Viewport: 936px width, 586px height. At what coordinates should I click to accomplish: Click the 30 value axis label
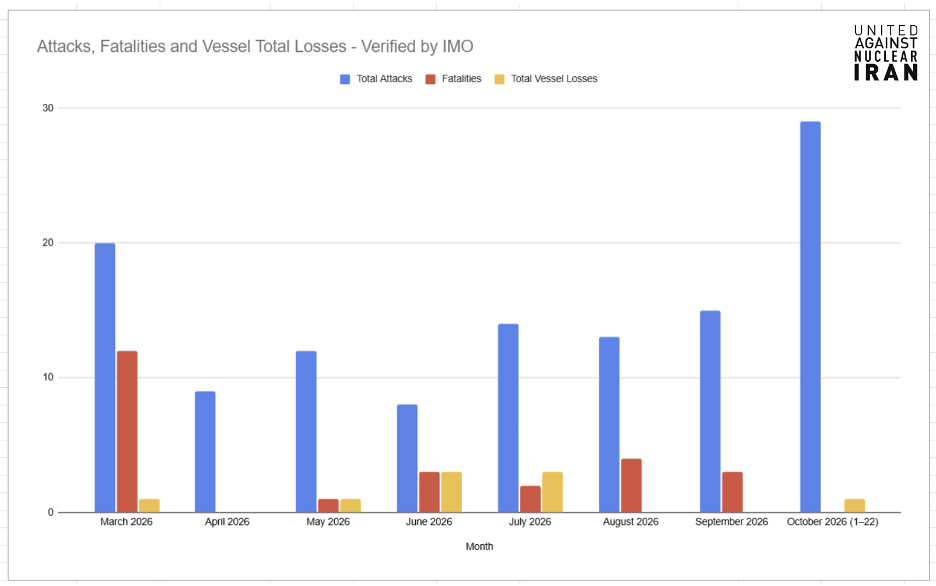click(48, 108)
